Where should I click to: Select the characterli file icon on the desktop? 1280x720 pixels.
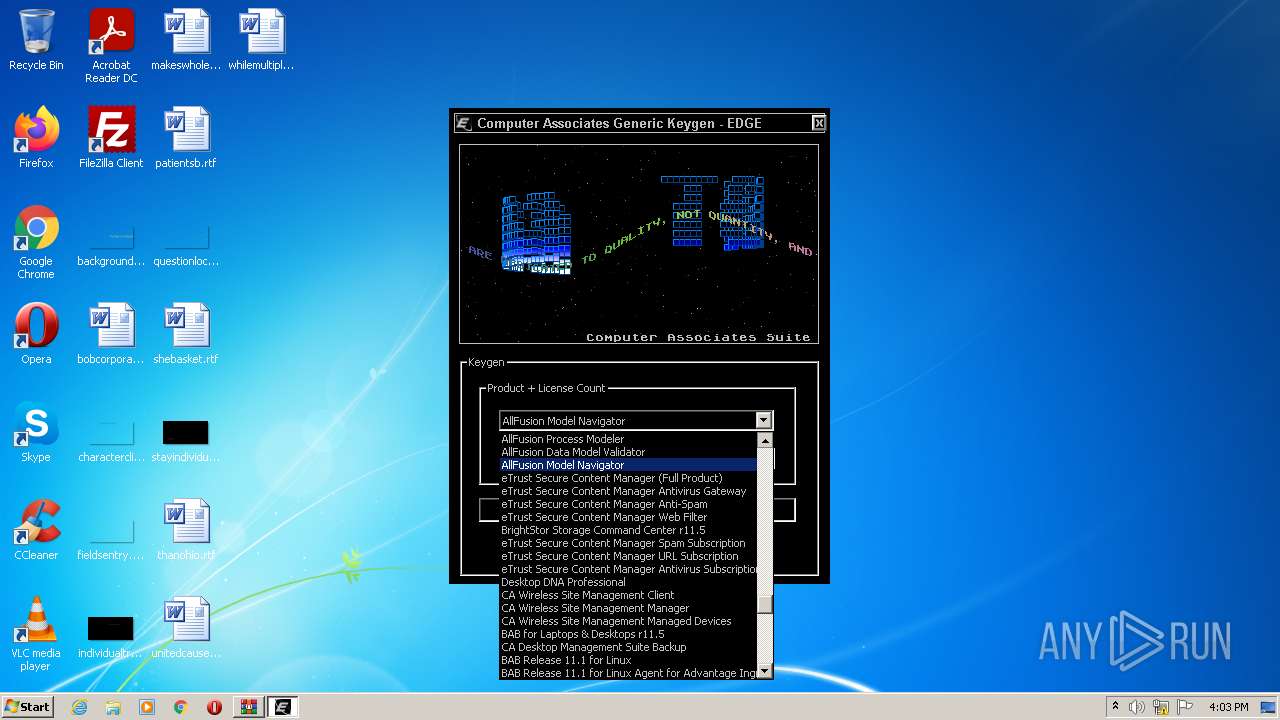tap(111, 442)
